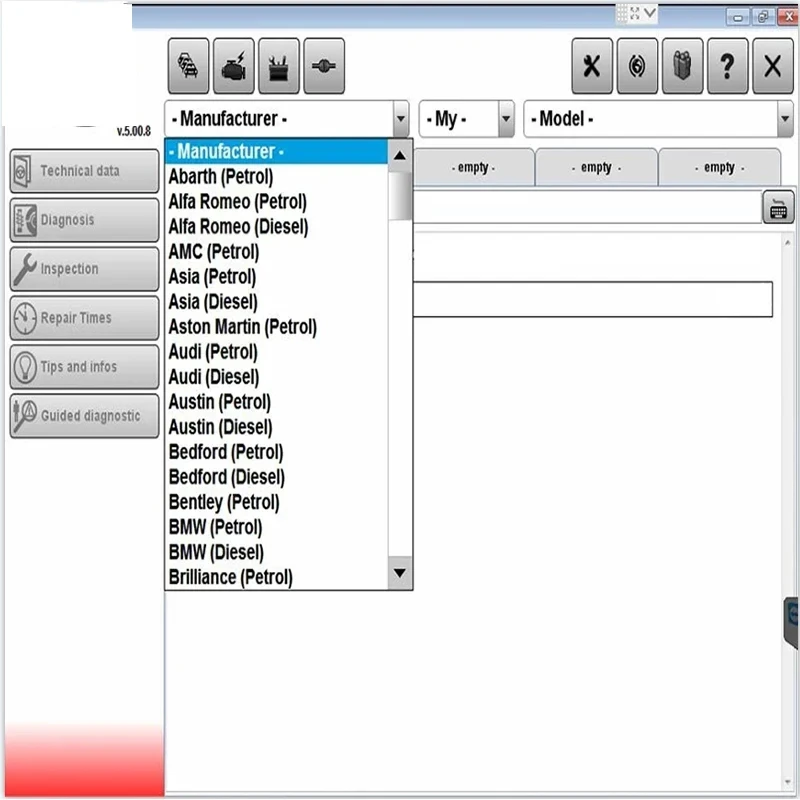Click the side tab handle at right edge

click(791, 622)
